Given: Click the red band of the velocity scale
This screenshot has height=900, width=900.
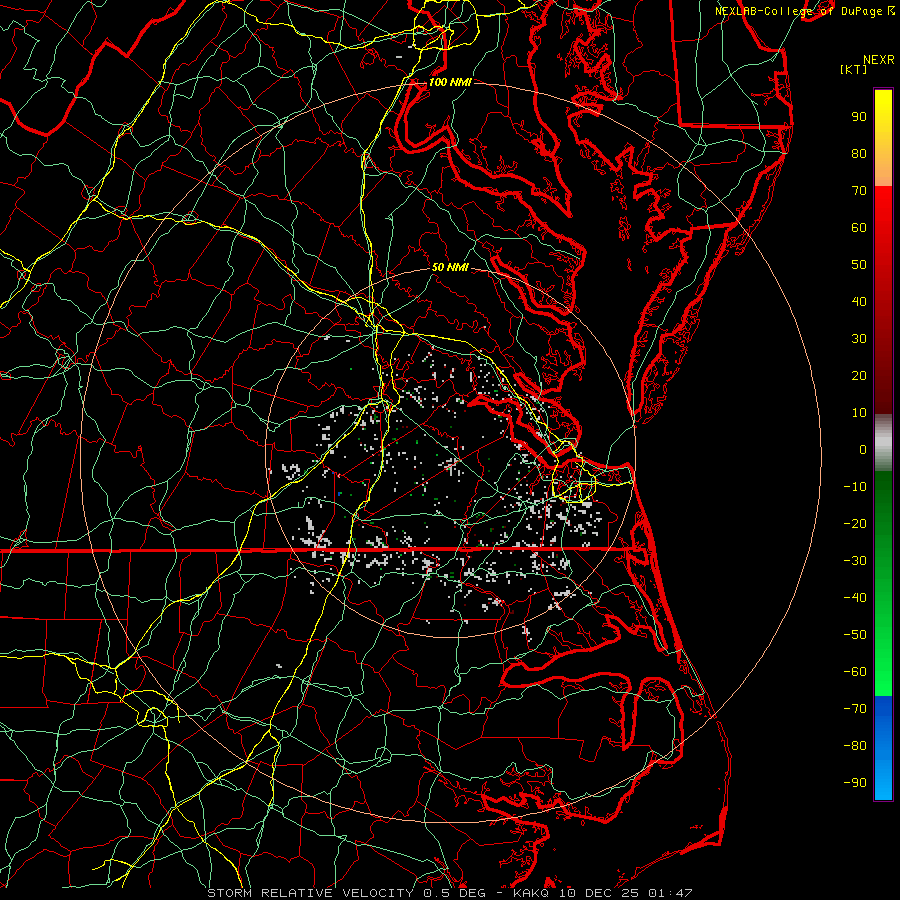Looking at the screenshot, I should pos(883,300).
